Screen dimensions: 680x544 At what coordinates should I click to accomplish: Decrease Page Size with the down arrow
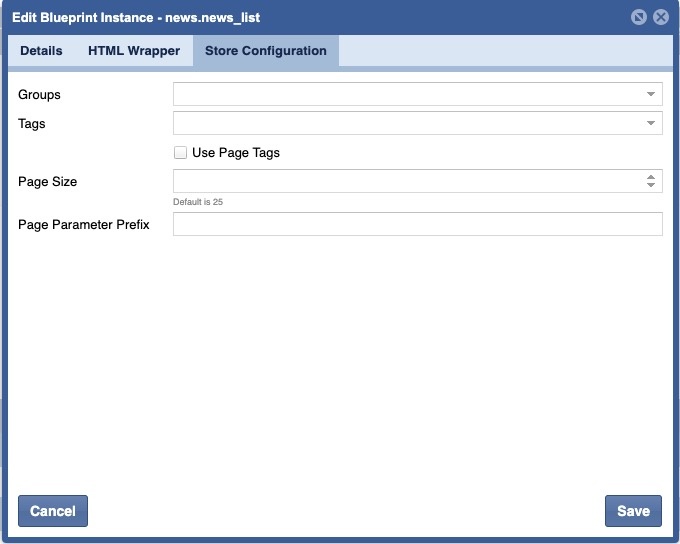point(651,185)
